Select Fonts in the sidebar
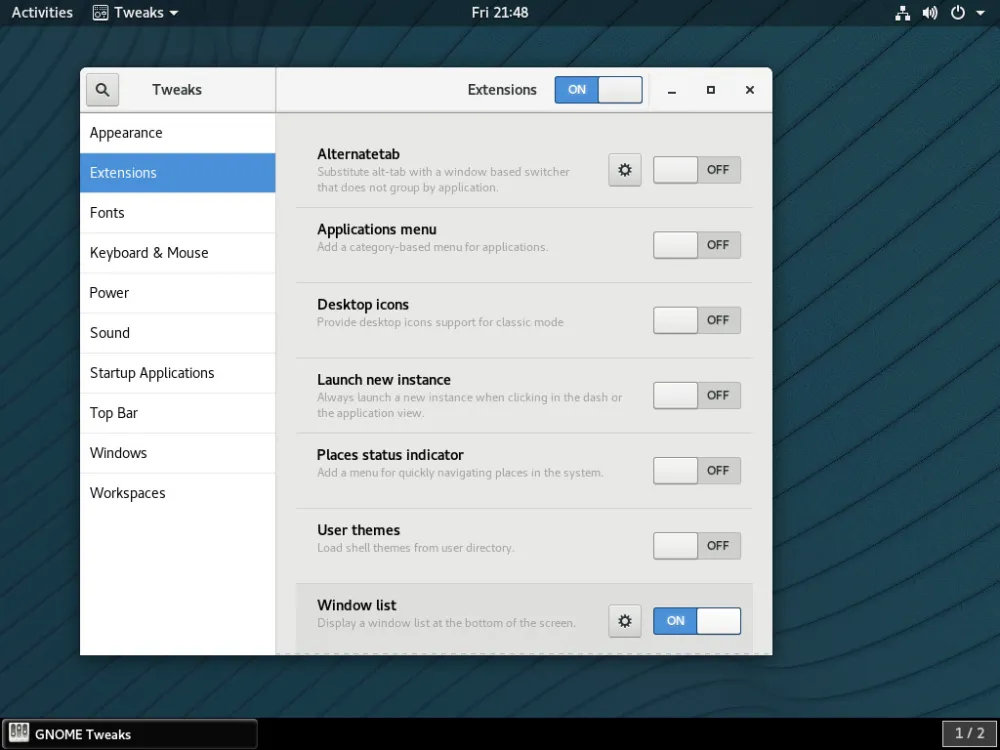This screenshot has width=1000, height=750. pyautogui.click(x=107, y=212)
